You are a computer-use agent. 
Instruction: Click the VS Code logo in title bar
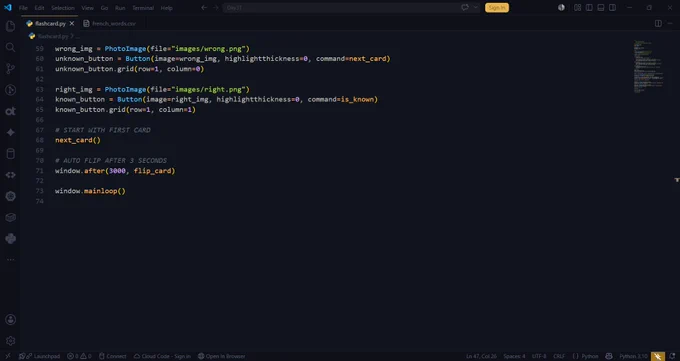[8, 7]
